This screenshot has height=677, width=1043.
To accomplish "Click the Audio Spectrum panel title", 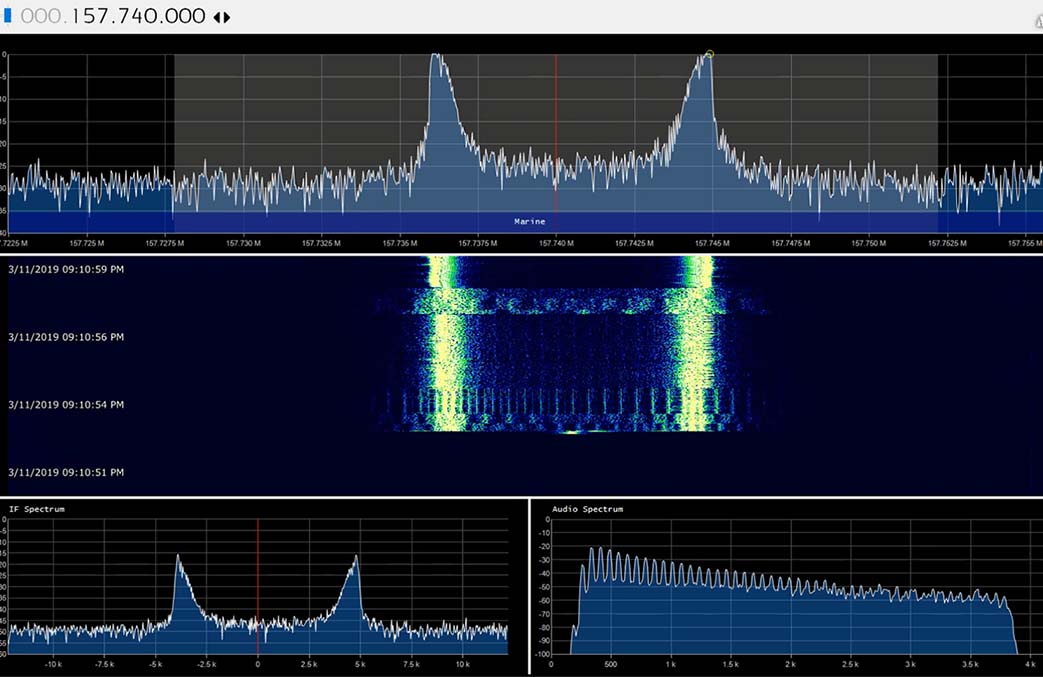I will tap(587, 509).
